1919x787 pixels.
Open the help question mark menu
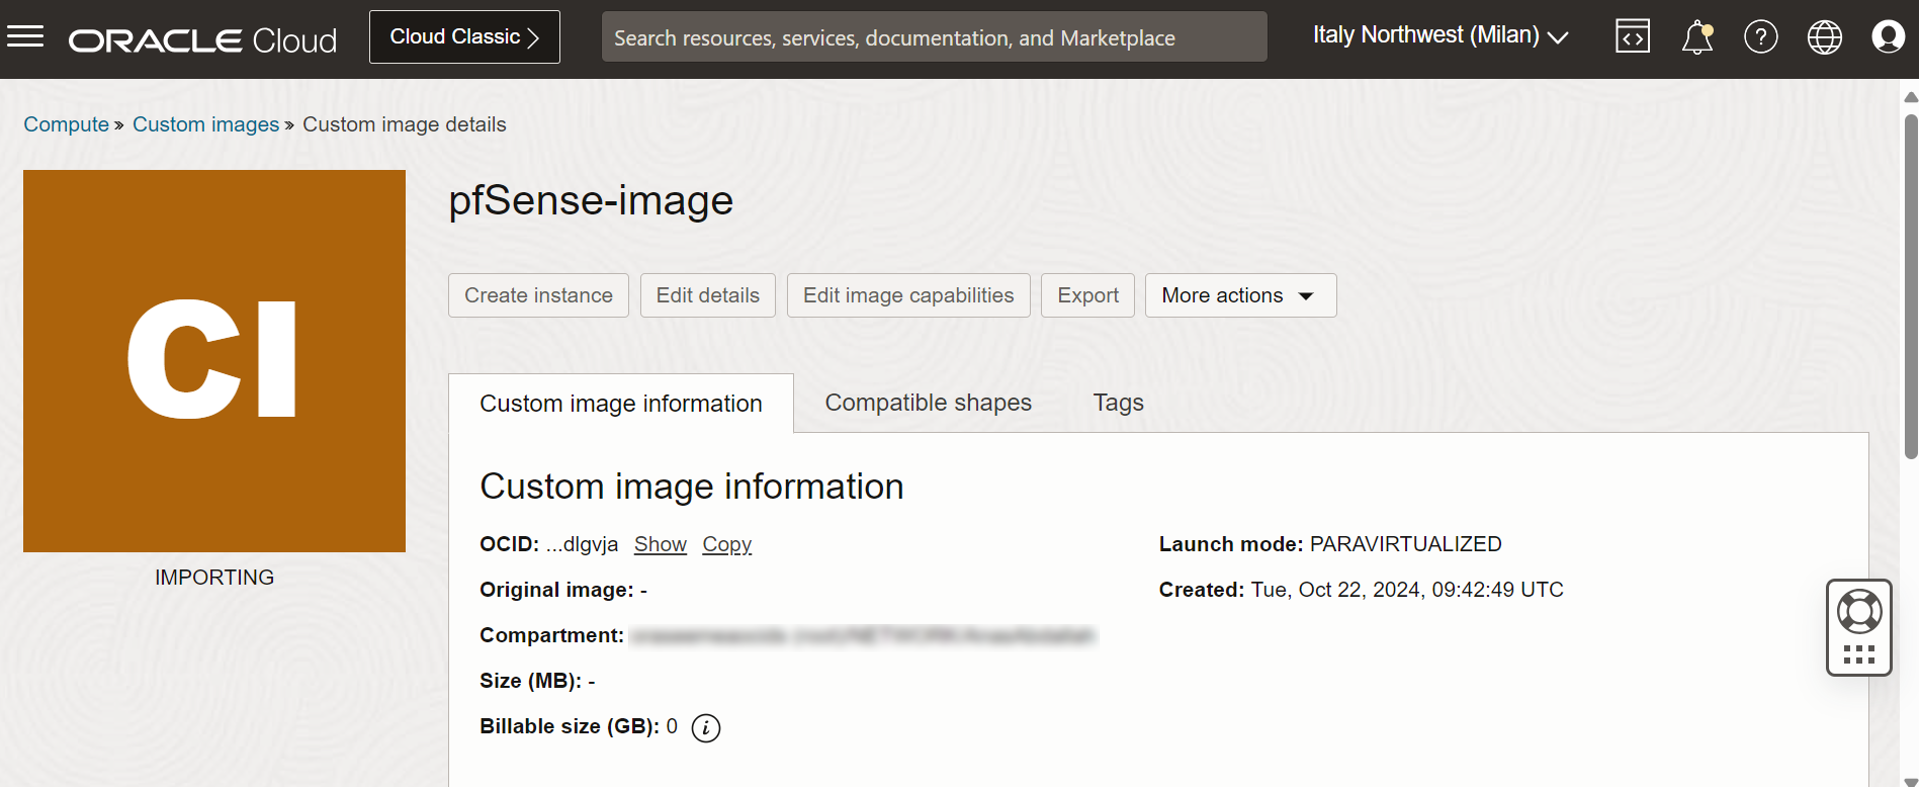[x=1760, y=38]
